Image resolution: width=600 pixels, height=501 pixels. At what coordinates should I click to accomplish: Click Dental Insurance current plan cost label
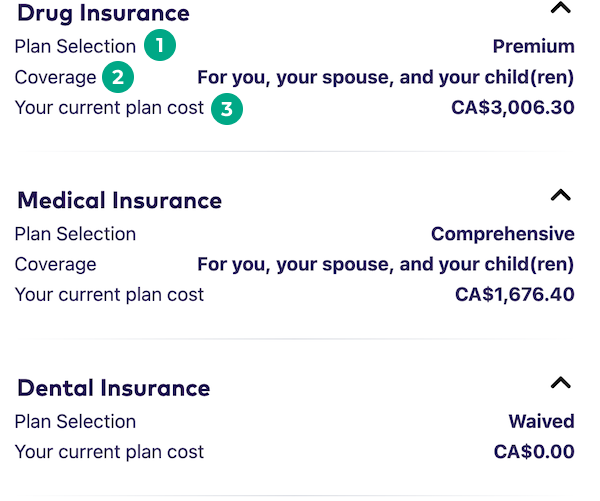[x=109, y=452]
